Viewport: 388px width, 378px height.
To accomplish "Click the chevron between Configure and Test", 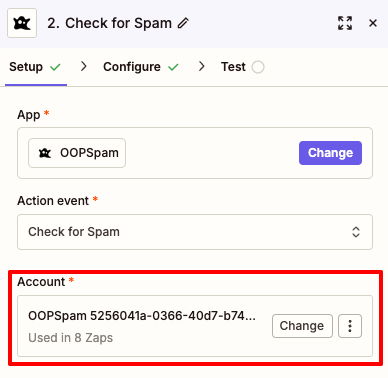I will [x=201, y=67].
